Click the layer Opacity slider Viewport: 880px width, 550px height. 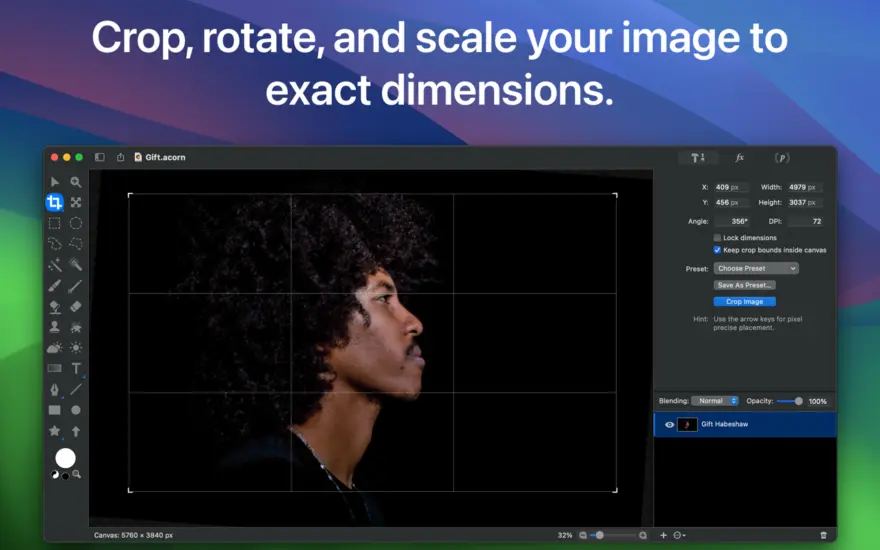[790, 401]
